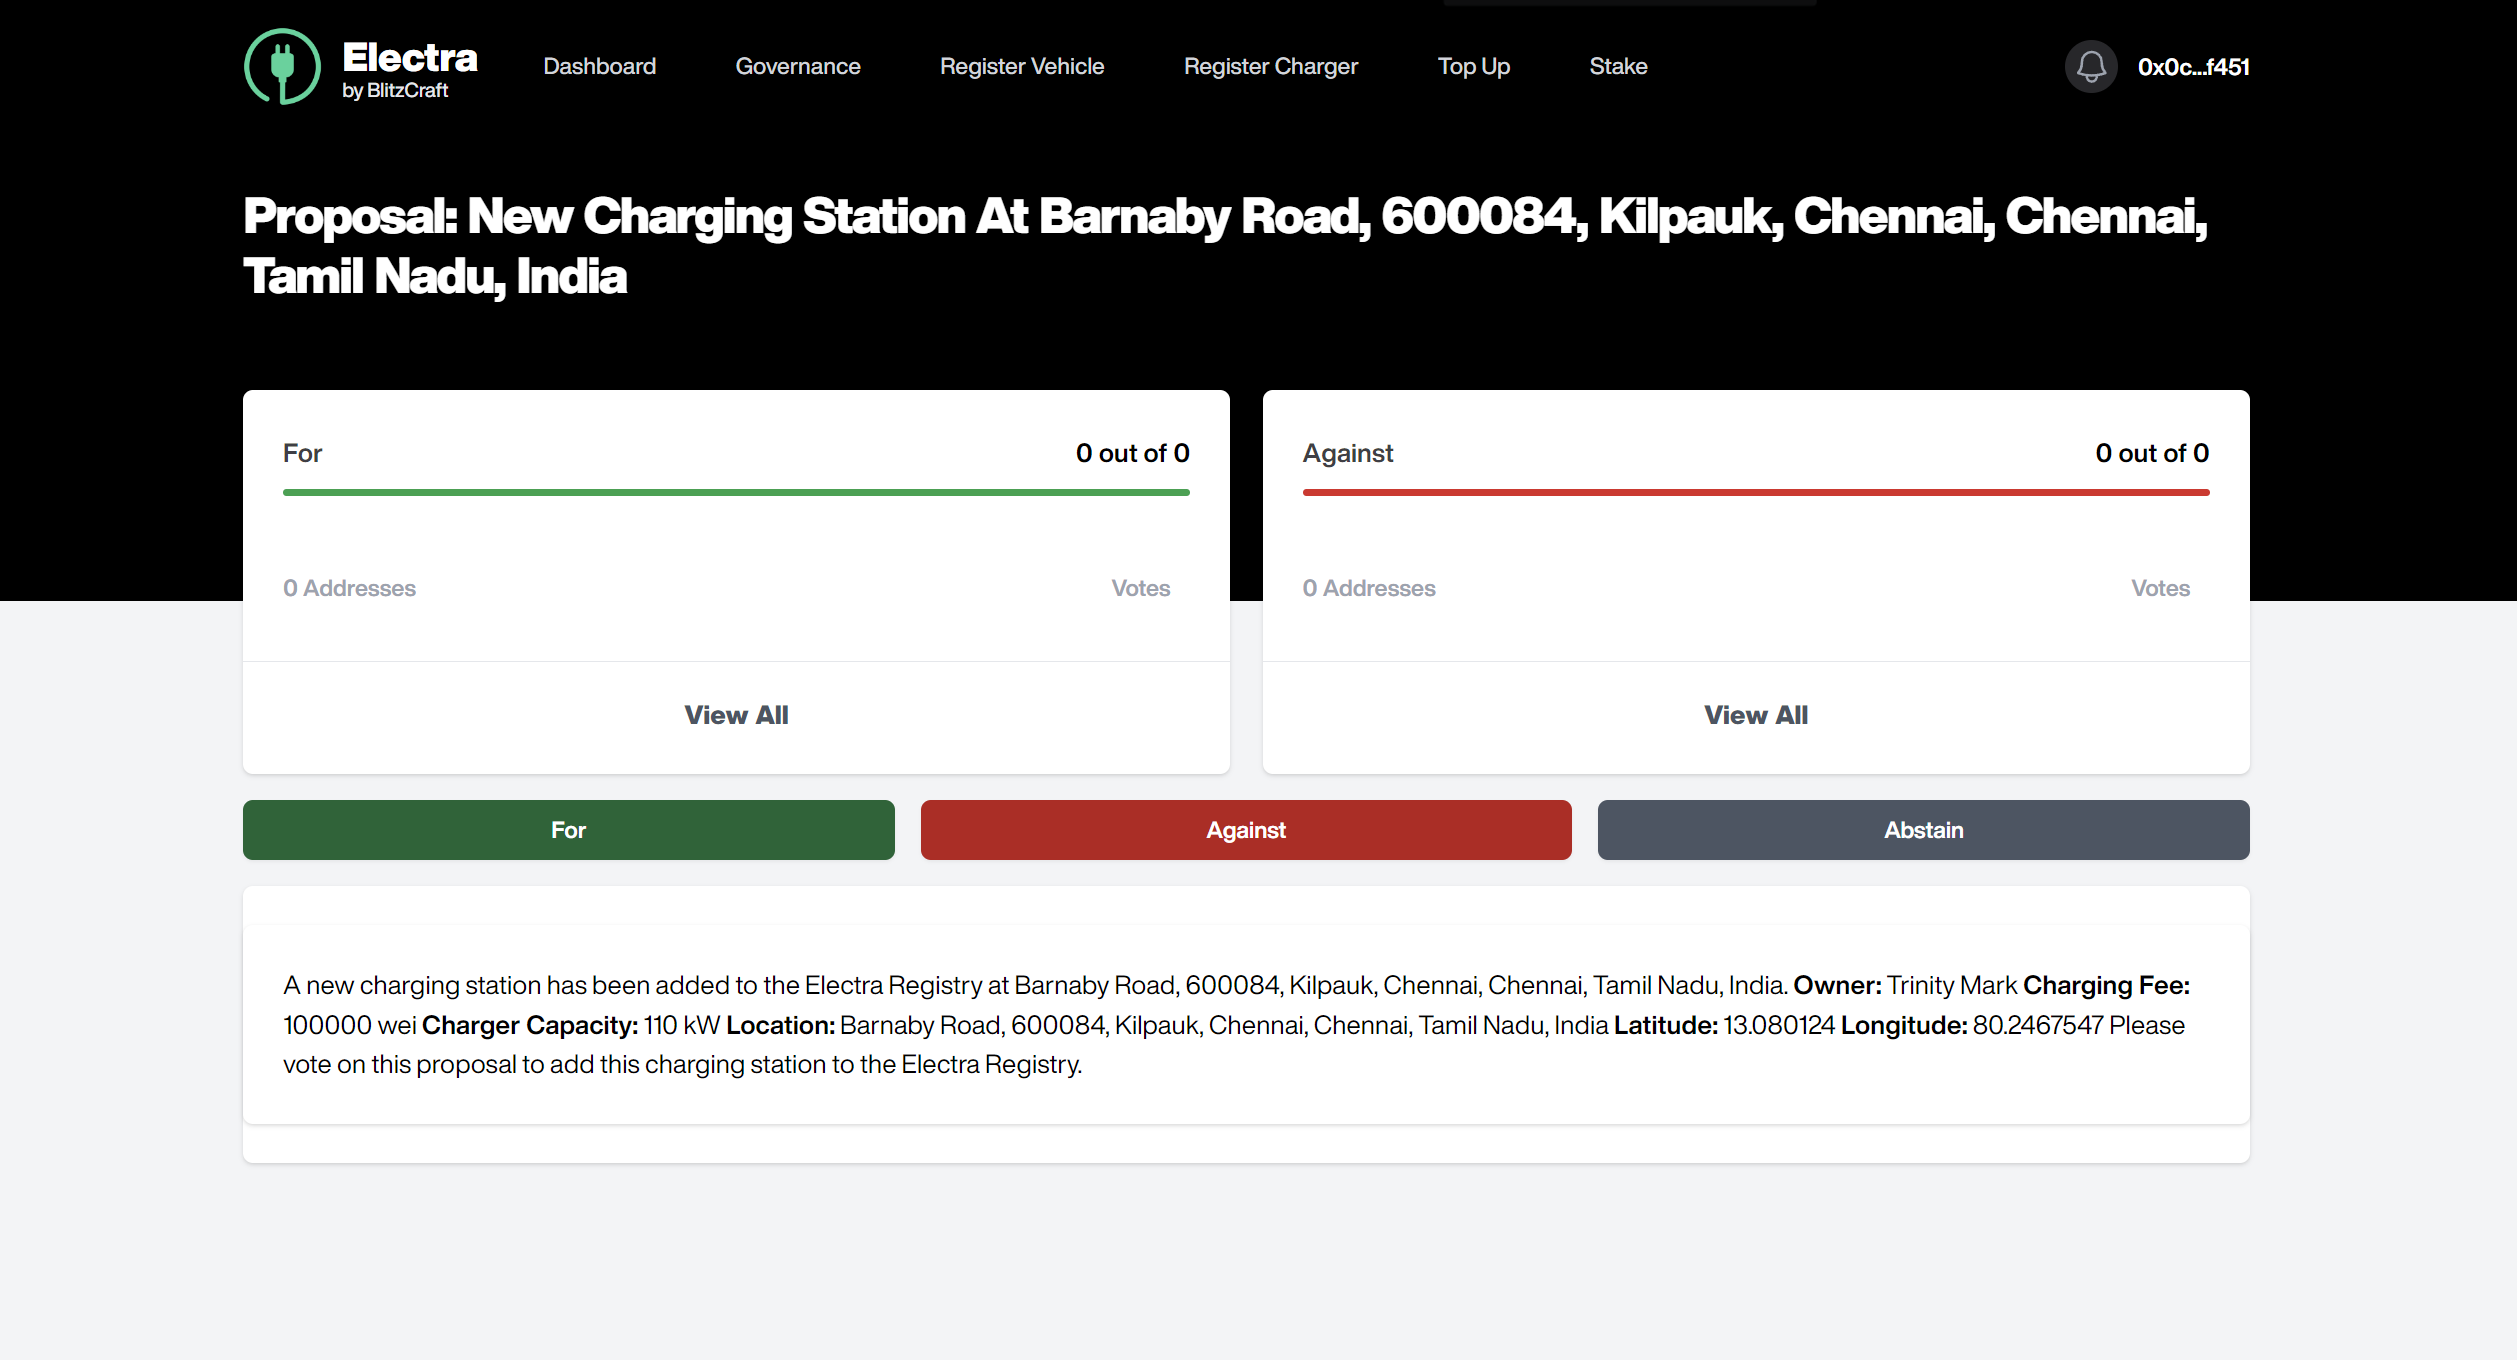Go to the Governance page
2517x1360 pixels.
pos(798,66)
